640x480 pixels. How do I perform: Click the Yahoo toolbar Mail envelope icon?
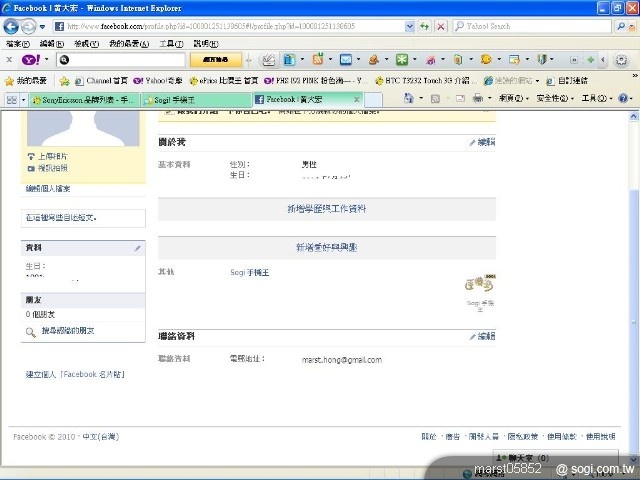pos(346,60)
